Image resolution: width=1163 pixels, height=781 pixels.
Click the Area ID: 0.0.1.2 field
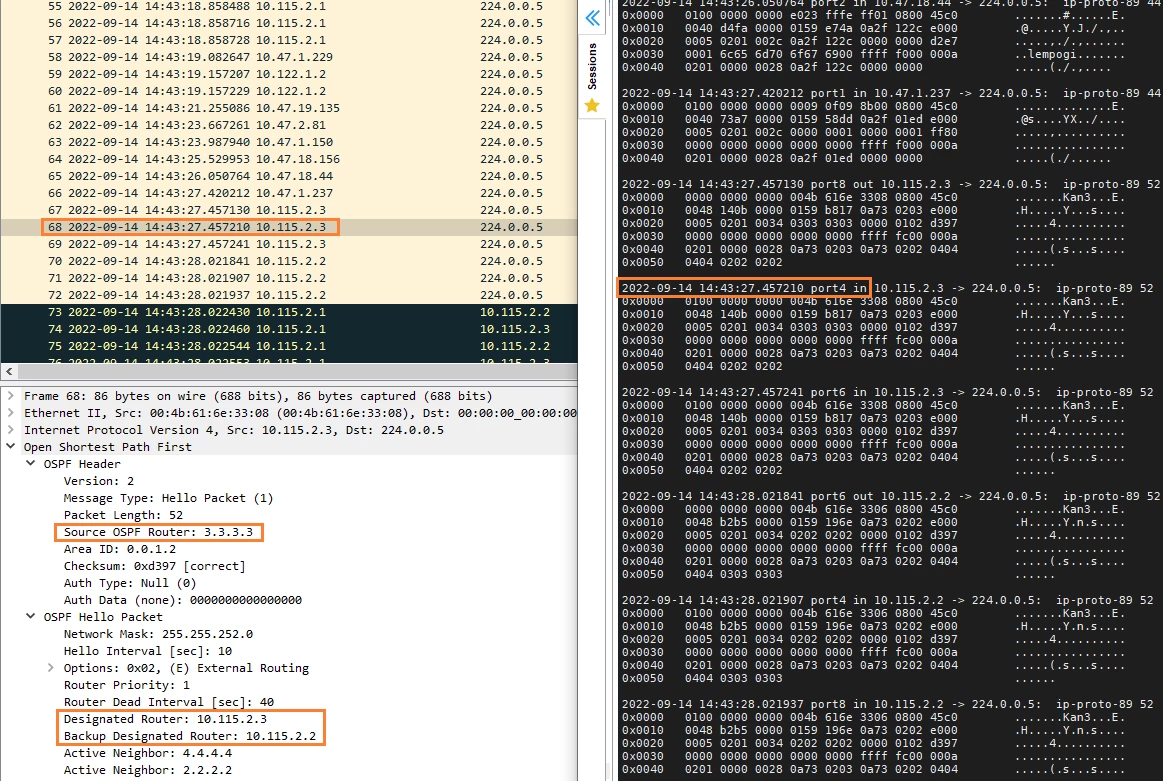pos(119,550)
